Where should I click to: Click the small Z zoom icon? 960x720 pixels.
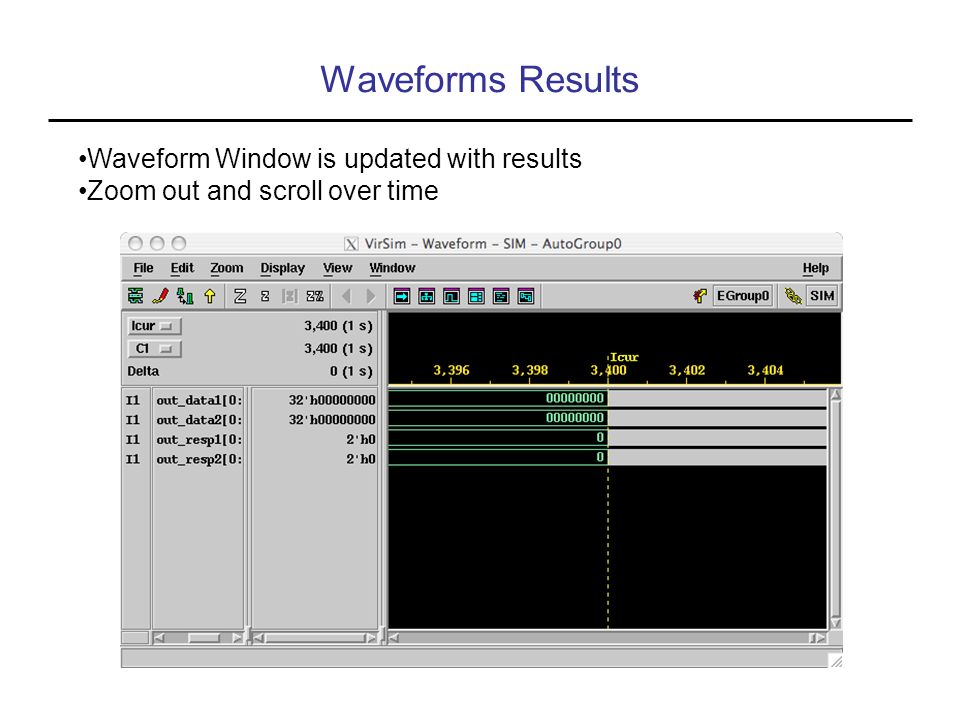(265, 296)
